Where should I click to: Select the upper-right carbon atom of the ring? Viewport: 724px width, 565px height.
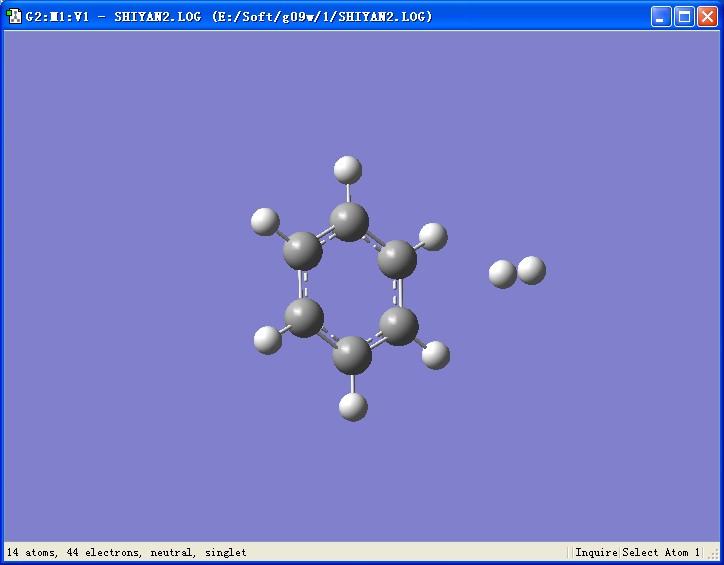(397, 259)
